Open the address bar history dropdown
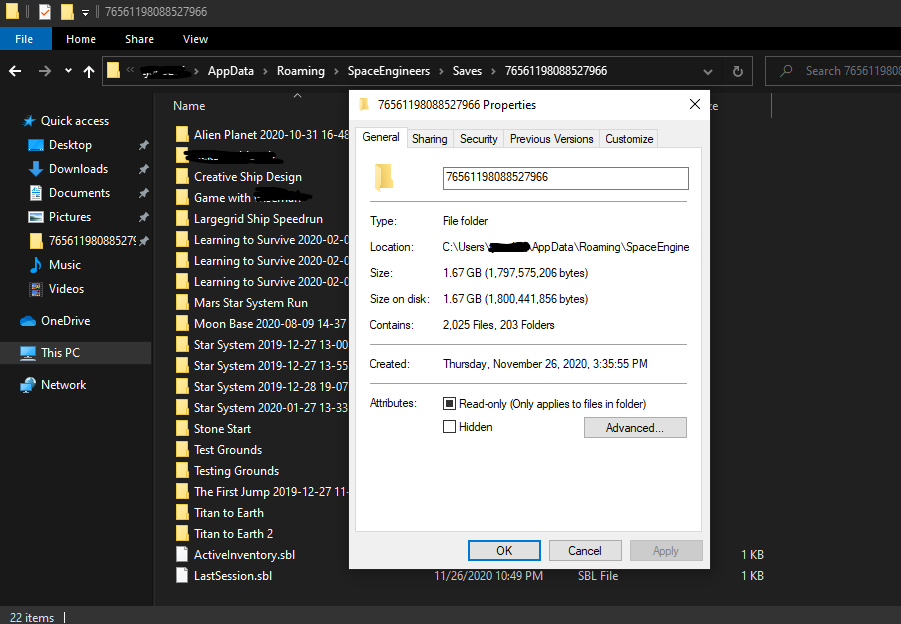The image size is (901, 624). click(708, 71)
